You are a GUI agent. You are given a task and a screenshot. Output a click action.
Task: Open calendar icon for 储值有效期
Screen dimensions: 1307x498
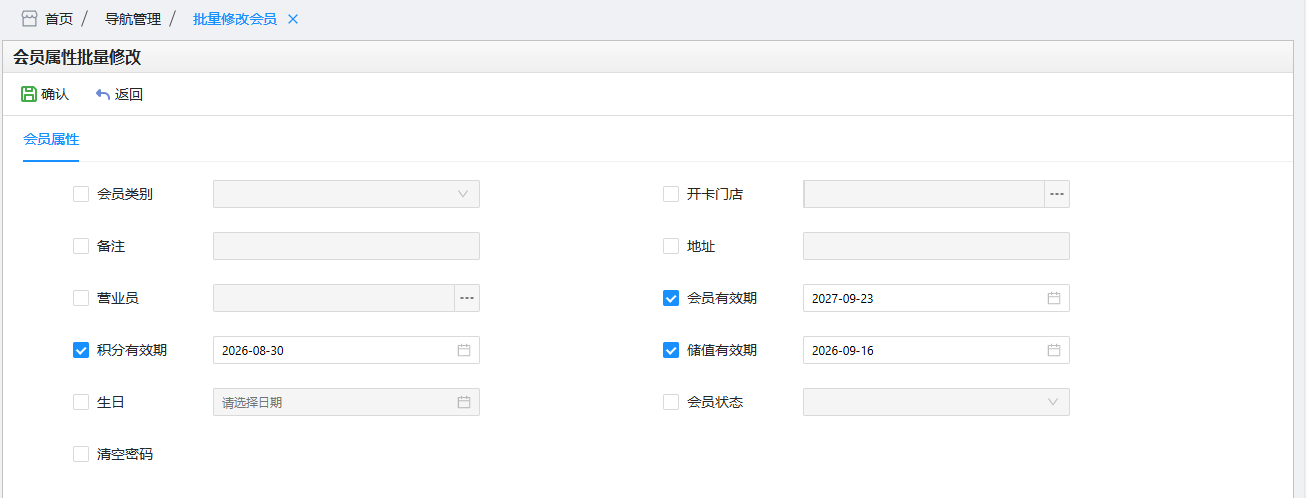(x=1053, y=350)
